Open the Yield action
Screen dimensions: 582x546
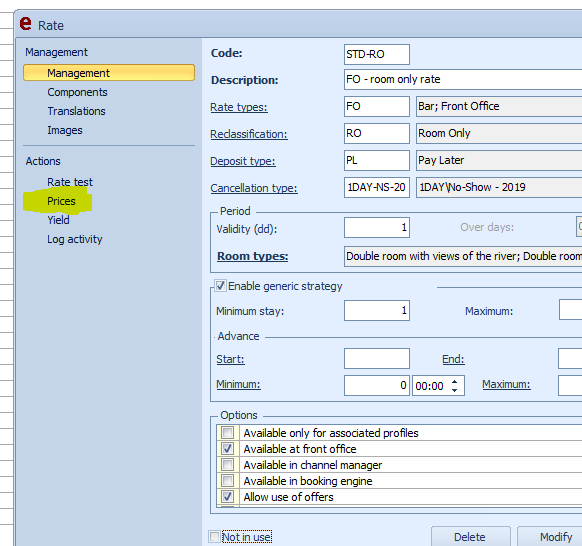[58, 220]
